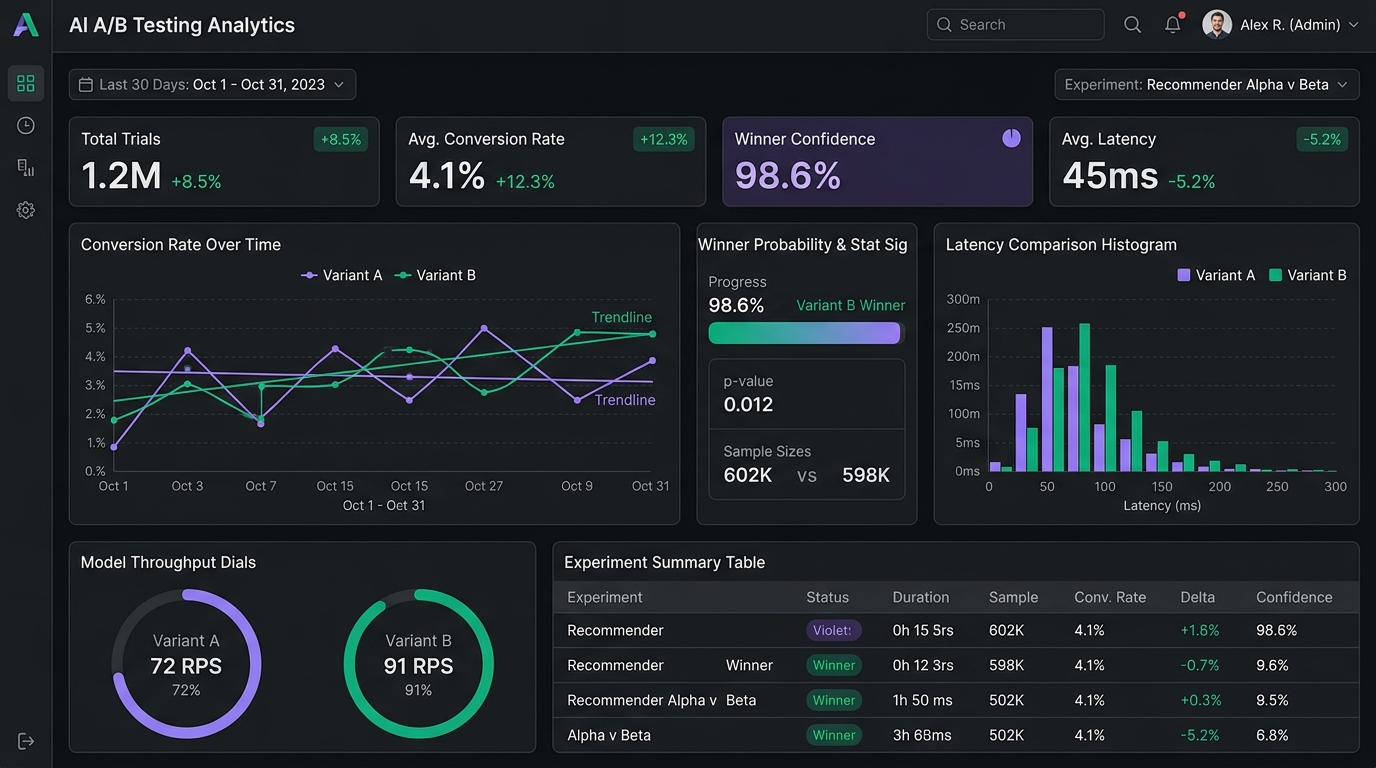Click the -0.7% delta cell

(x=1200, y=665)
